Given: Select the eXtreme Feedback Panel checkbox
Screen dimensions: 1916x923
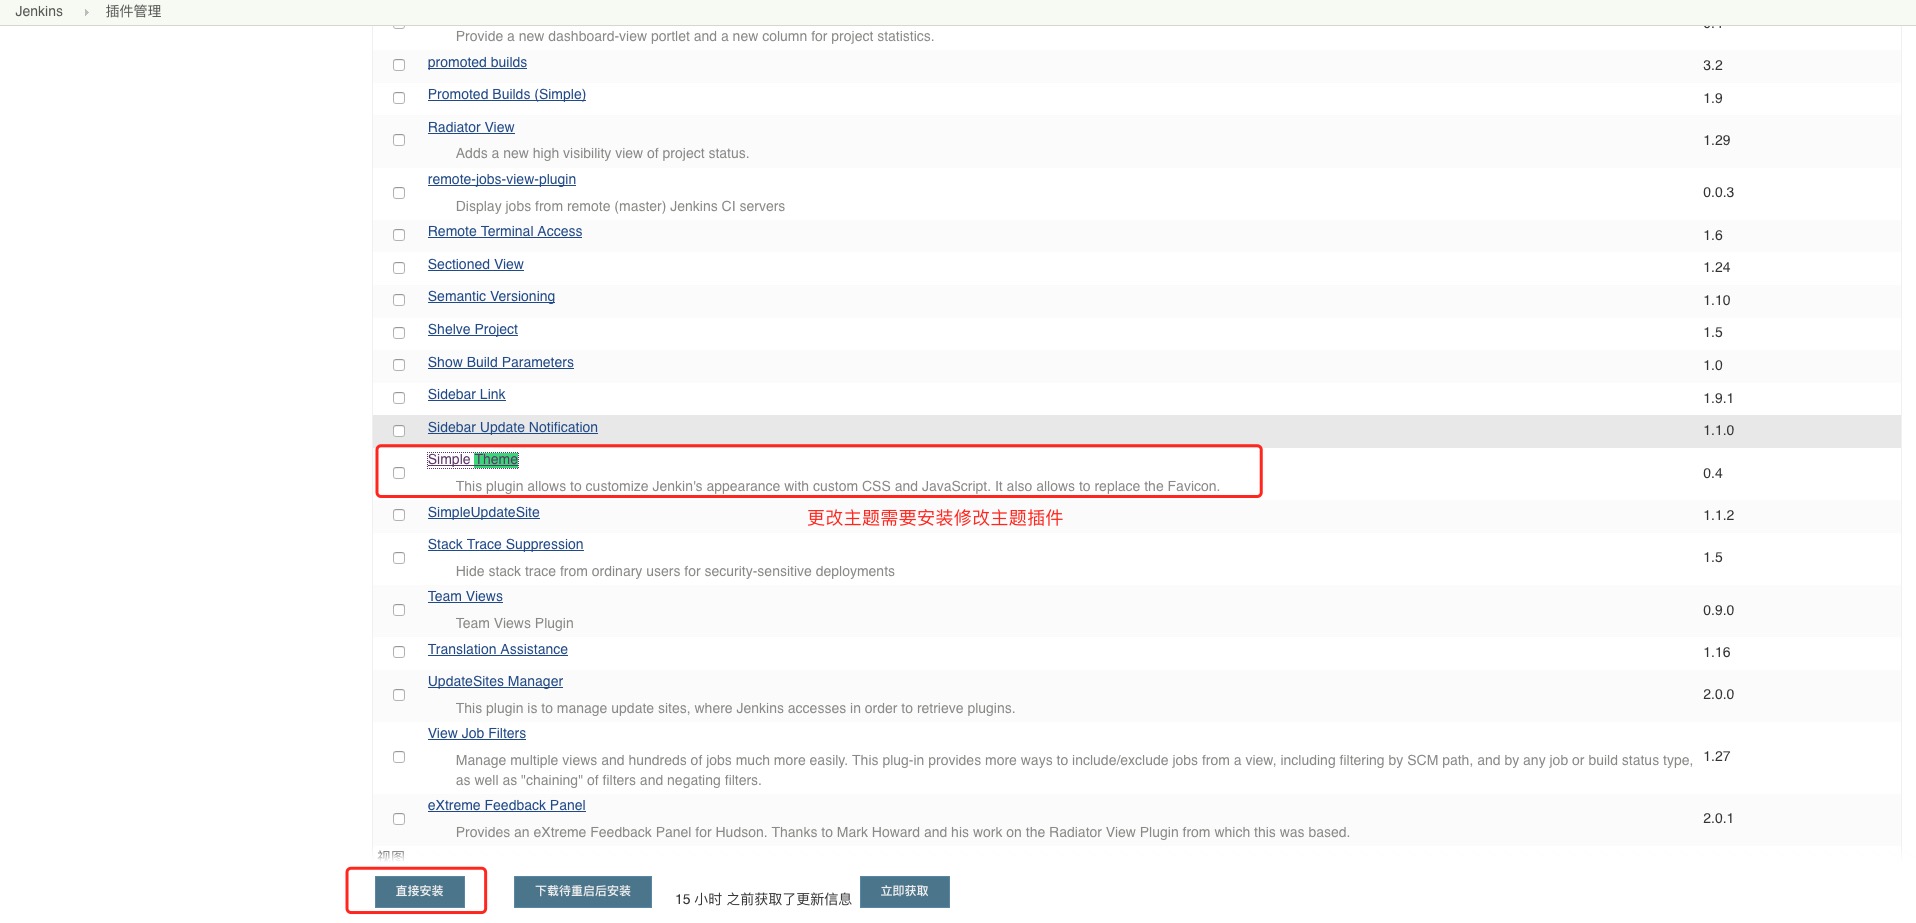Looking at the screenshot, I should (x=399, y=819).
